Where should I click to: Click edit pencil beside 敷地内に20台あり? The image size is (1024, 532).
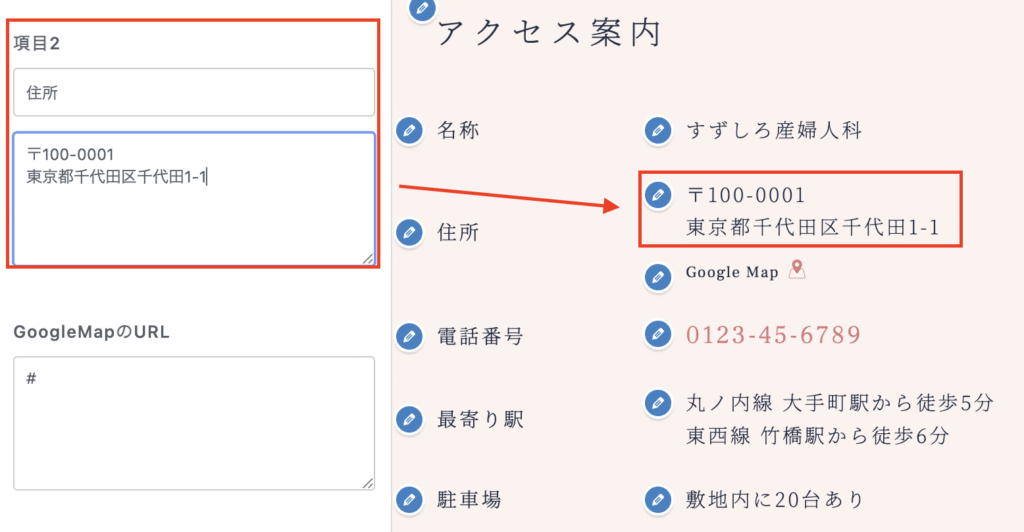coord(657,499)
